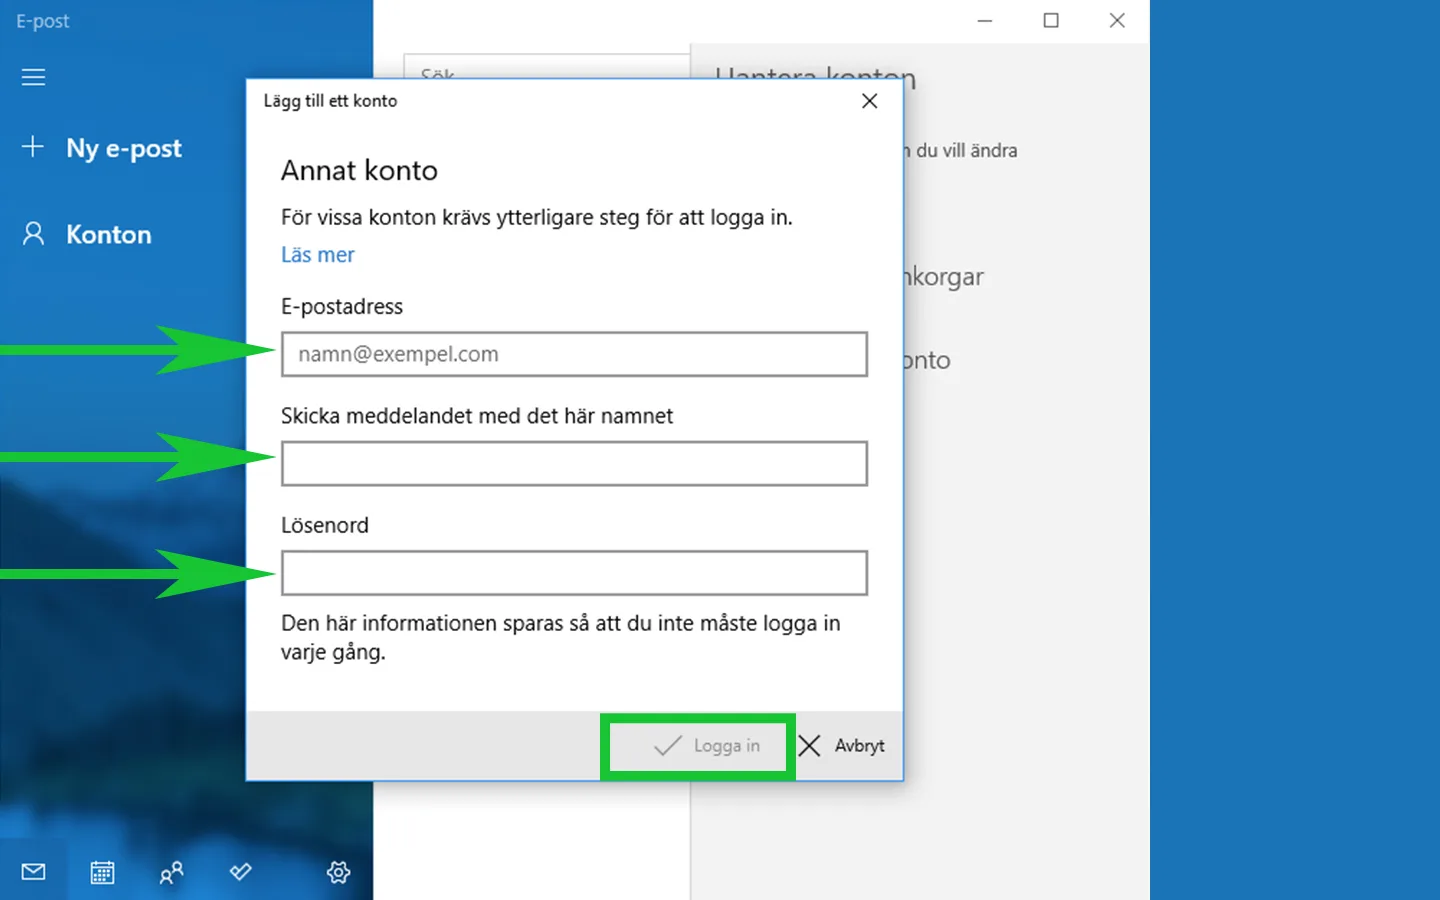Image resolution: width=1440 pixels, height=900 pixels.
Task: Switch to Calendar using the calendar icon
Action: (x=101, y=871)
